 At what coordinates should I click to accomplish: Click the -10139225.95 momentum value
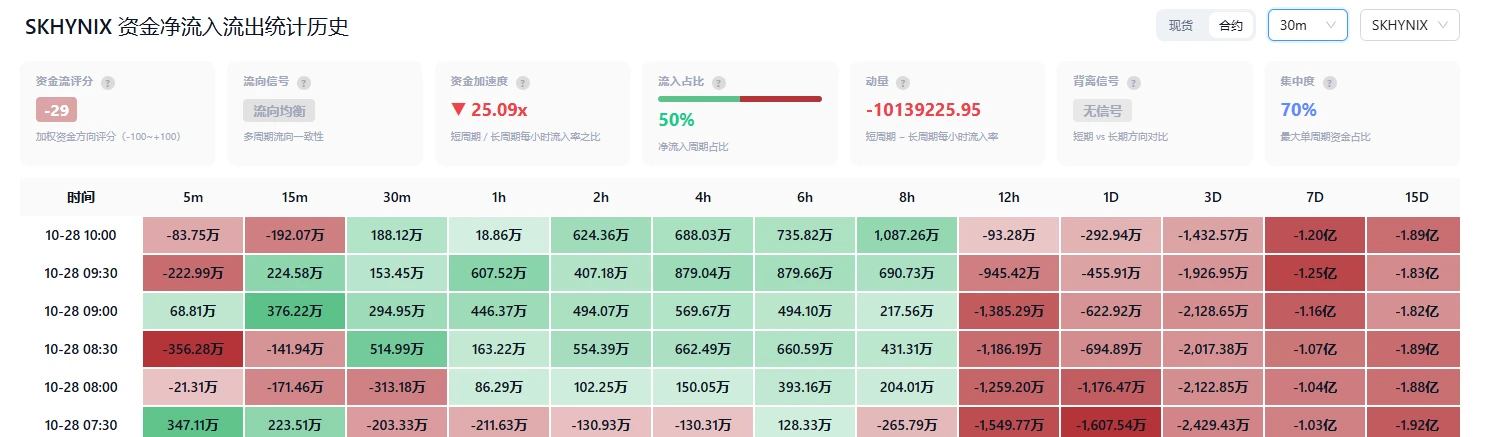point(923,109)
